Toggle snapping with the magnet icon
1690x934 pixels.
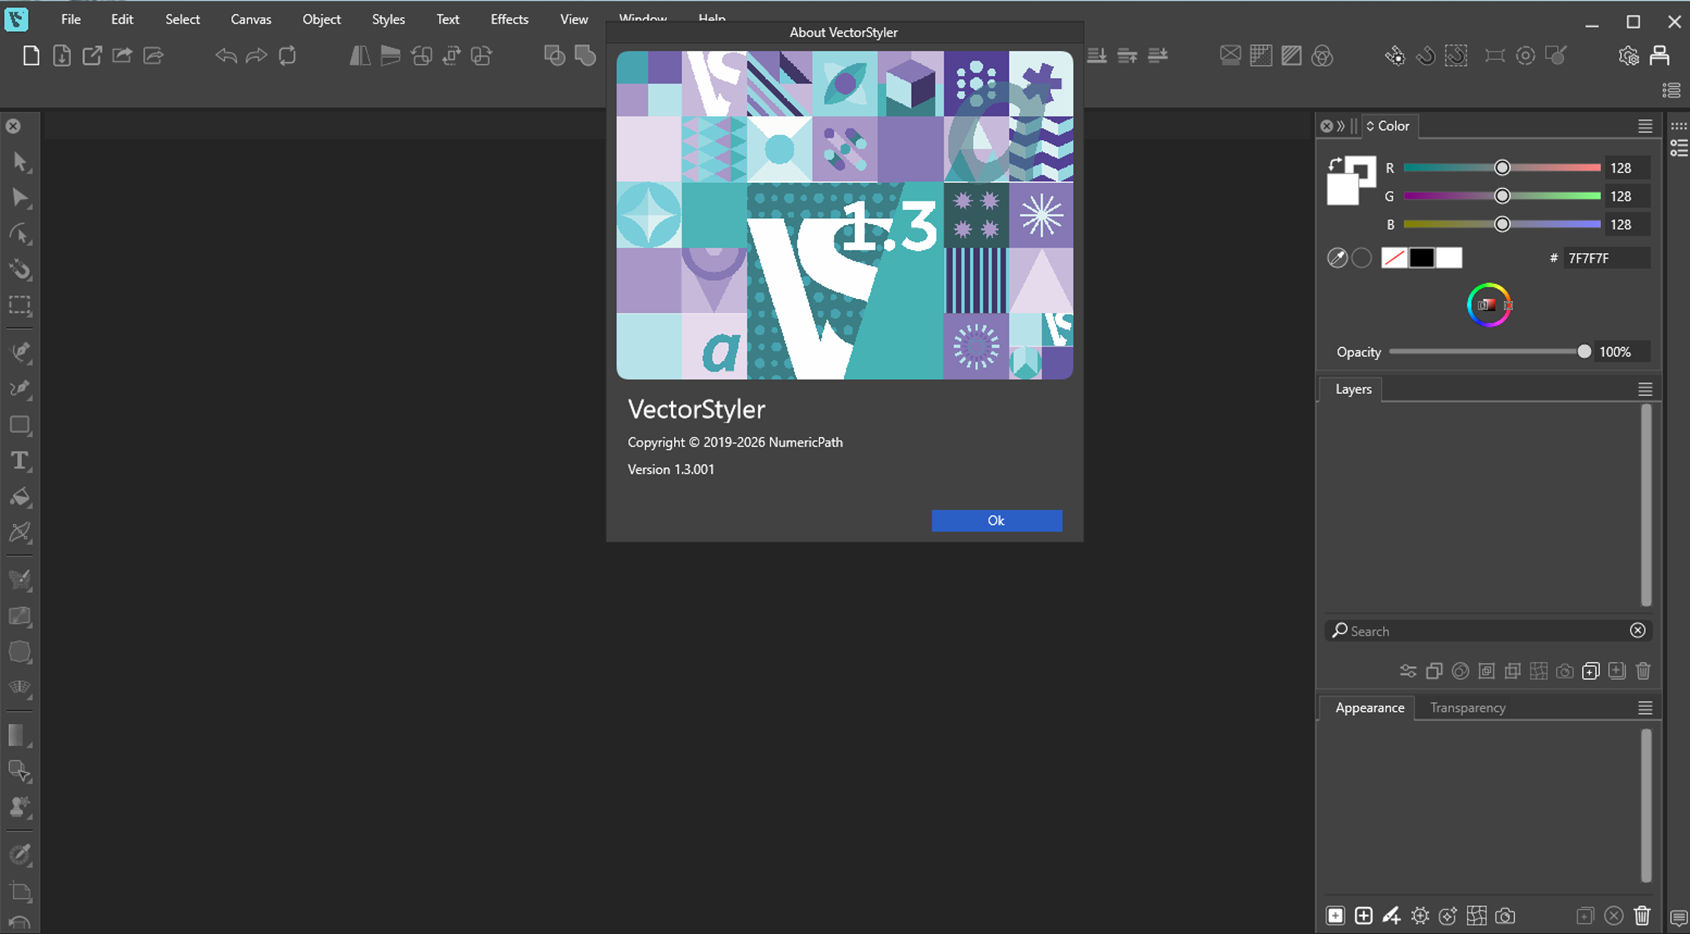click(1425, 56)
